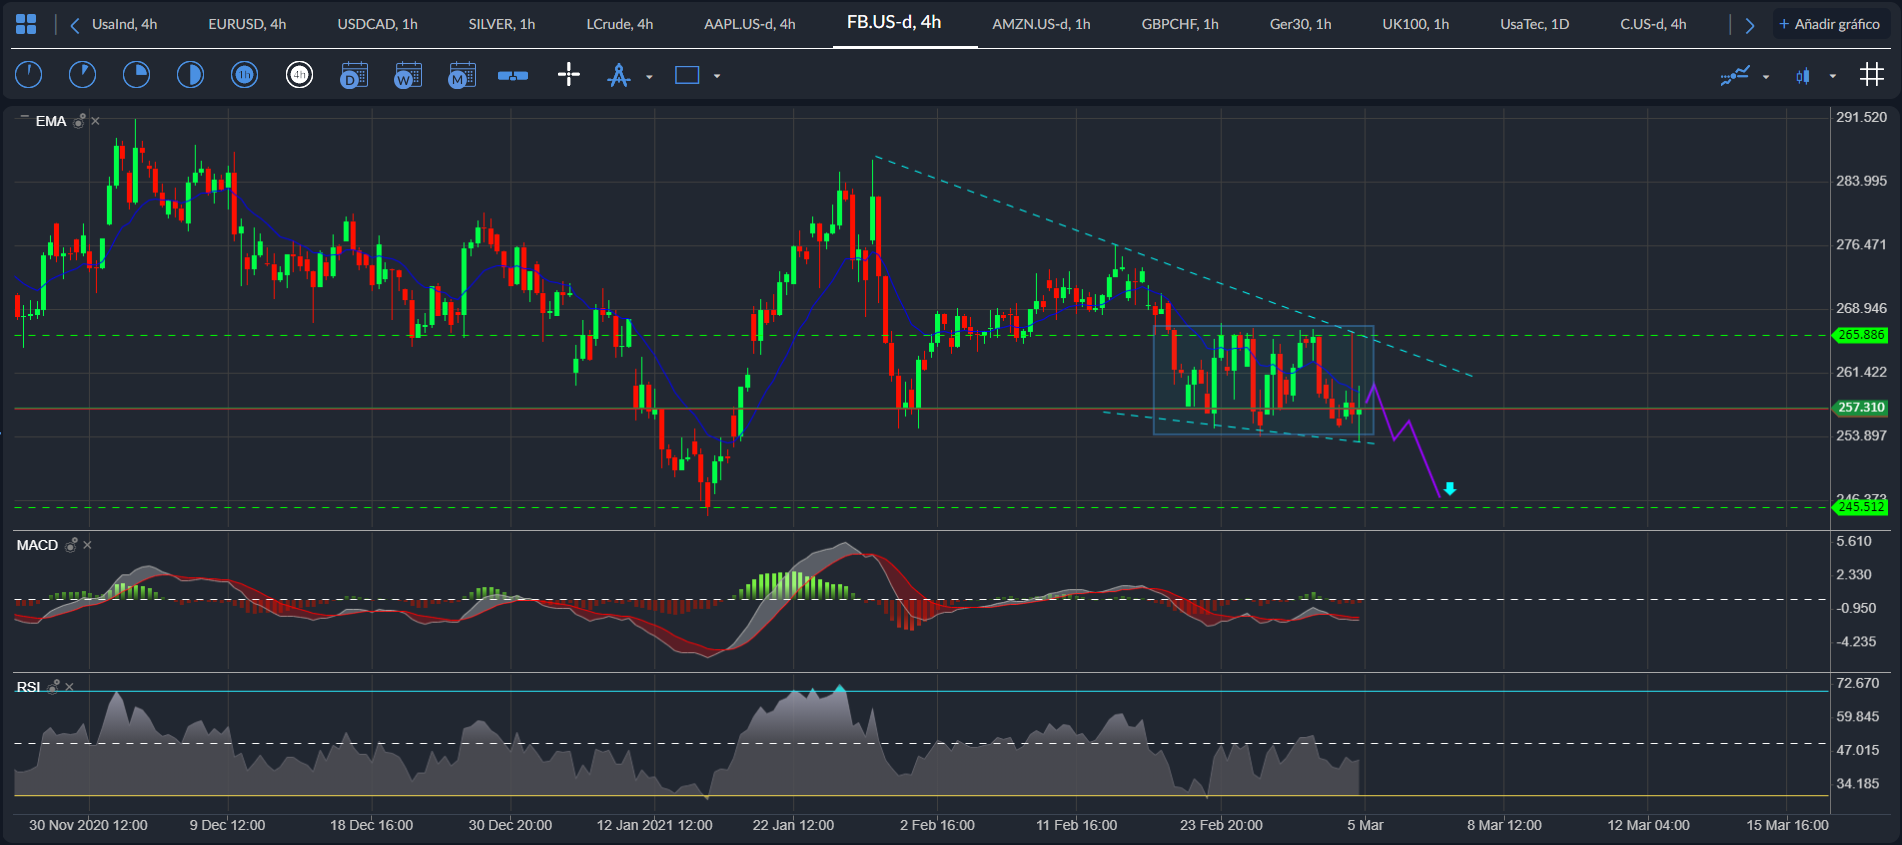
Task: Expand the drawing tools dropdown arrow
Action: [x=649, y=76]
